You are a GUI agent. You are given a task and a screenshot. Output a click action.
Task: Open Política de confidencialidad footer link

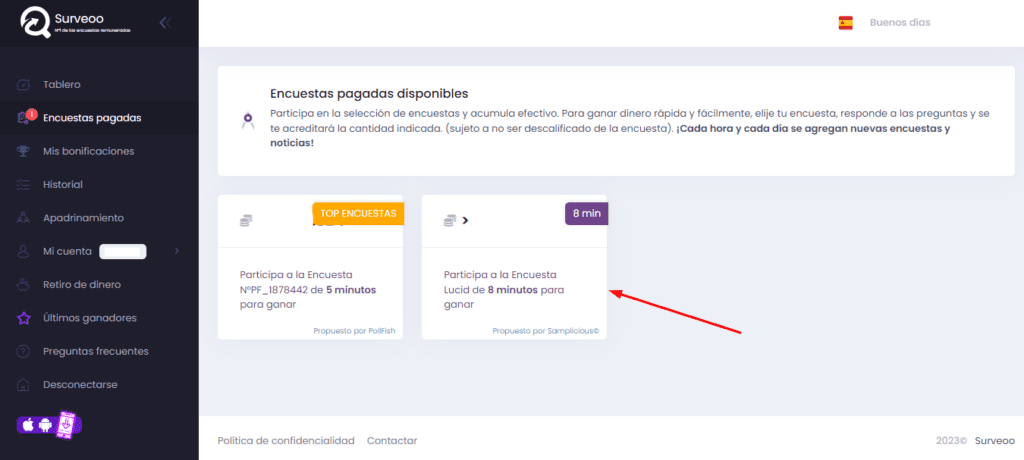pos(286,441)
